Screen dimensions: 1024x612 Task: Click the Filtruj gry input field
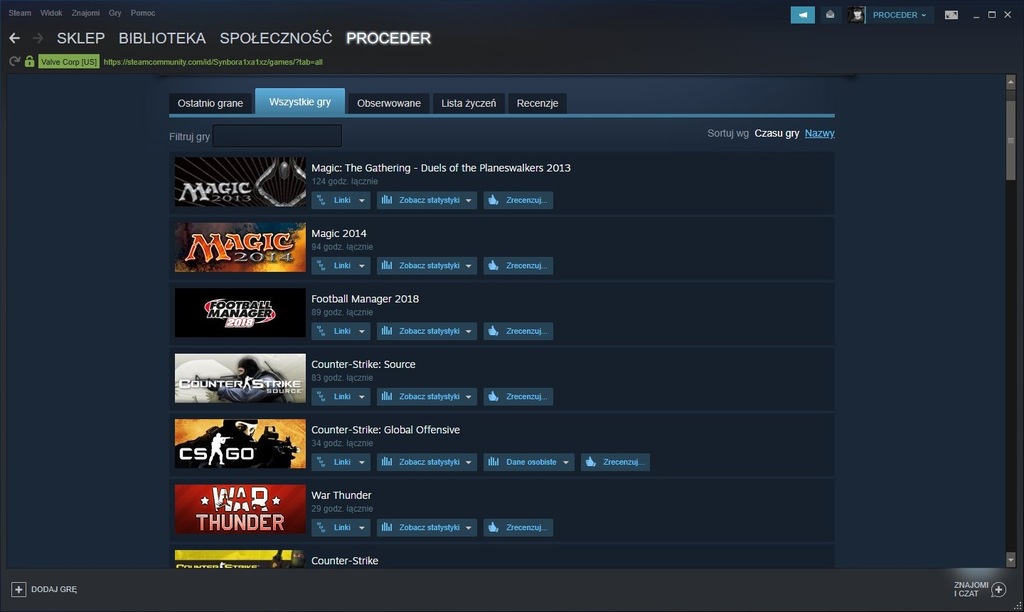pyautogui.click(x=277, y=136)
